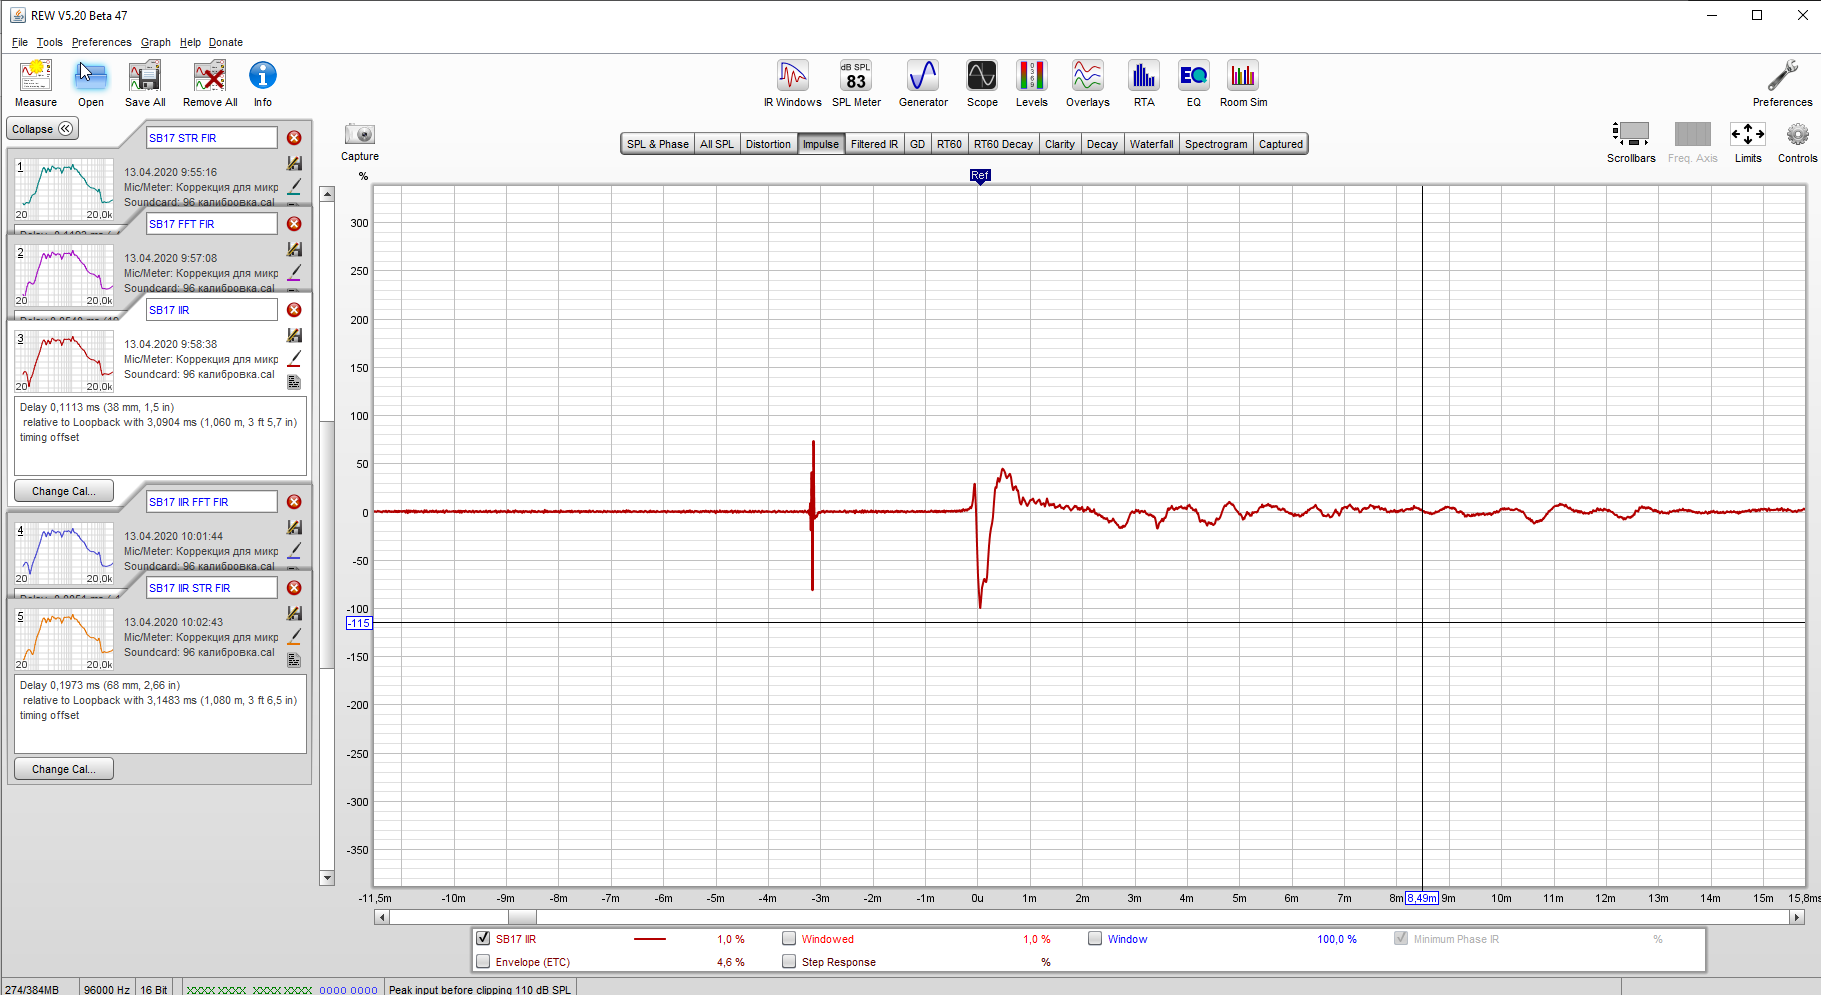Enable the Envelope (ETC) trace
The width and height of the screenshot is (1821, 995).
coord(484,961)
